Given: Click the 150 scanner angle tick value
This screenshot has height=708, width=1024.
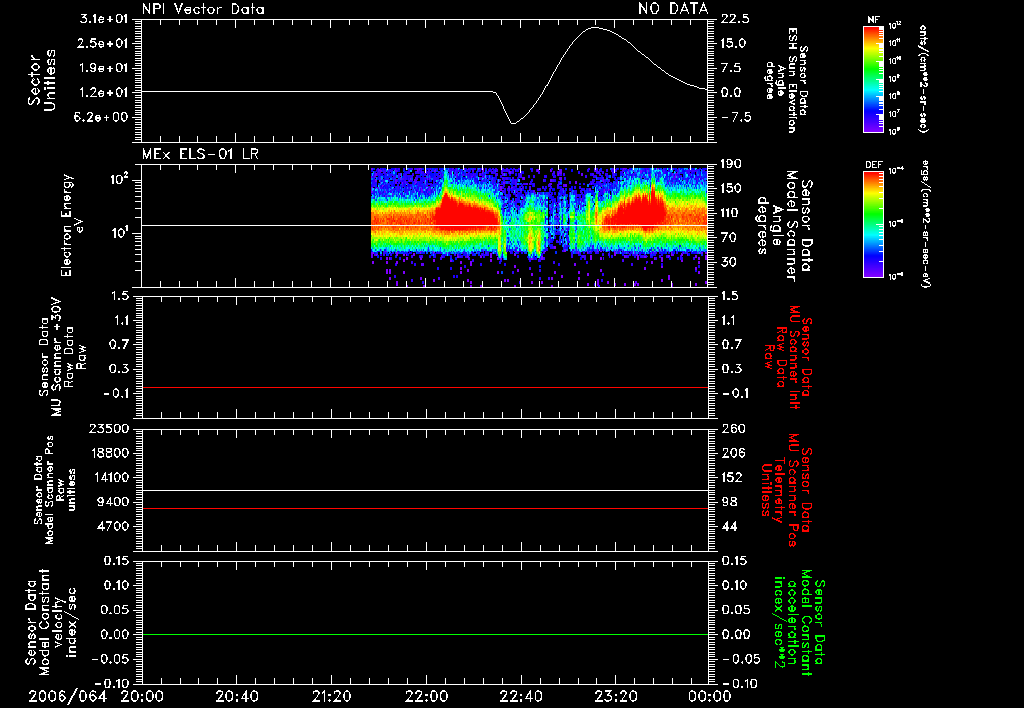Looking at the screenshot, I should [731, 189].
